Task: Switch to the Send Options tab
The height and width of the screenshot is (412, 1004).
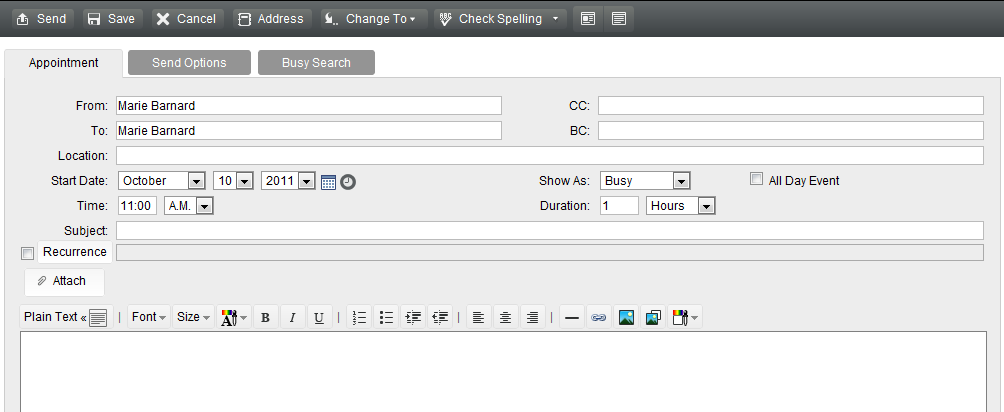Action: pos(189,63)
